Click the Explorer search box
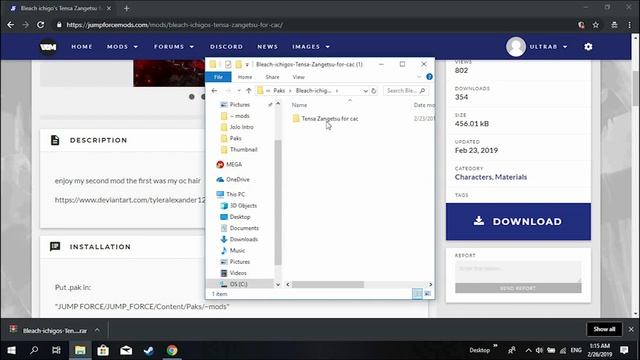Viewport: 640px width, 360px height. click(406, 91)
